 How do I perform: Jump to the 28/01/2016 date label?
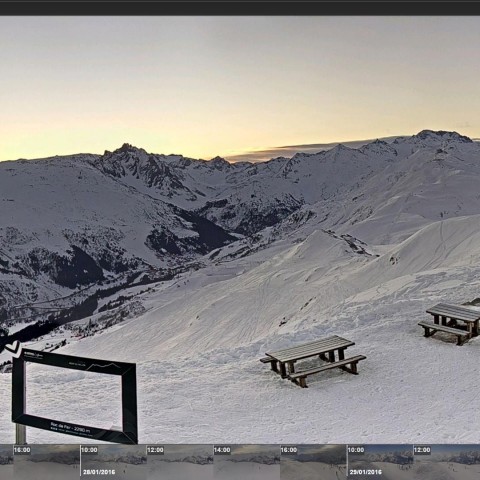pos(99,472)
